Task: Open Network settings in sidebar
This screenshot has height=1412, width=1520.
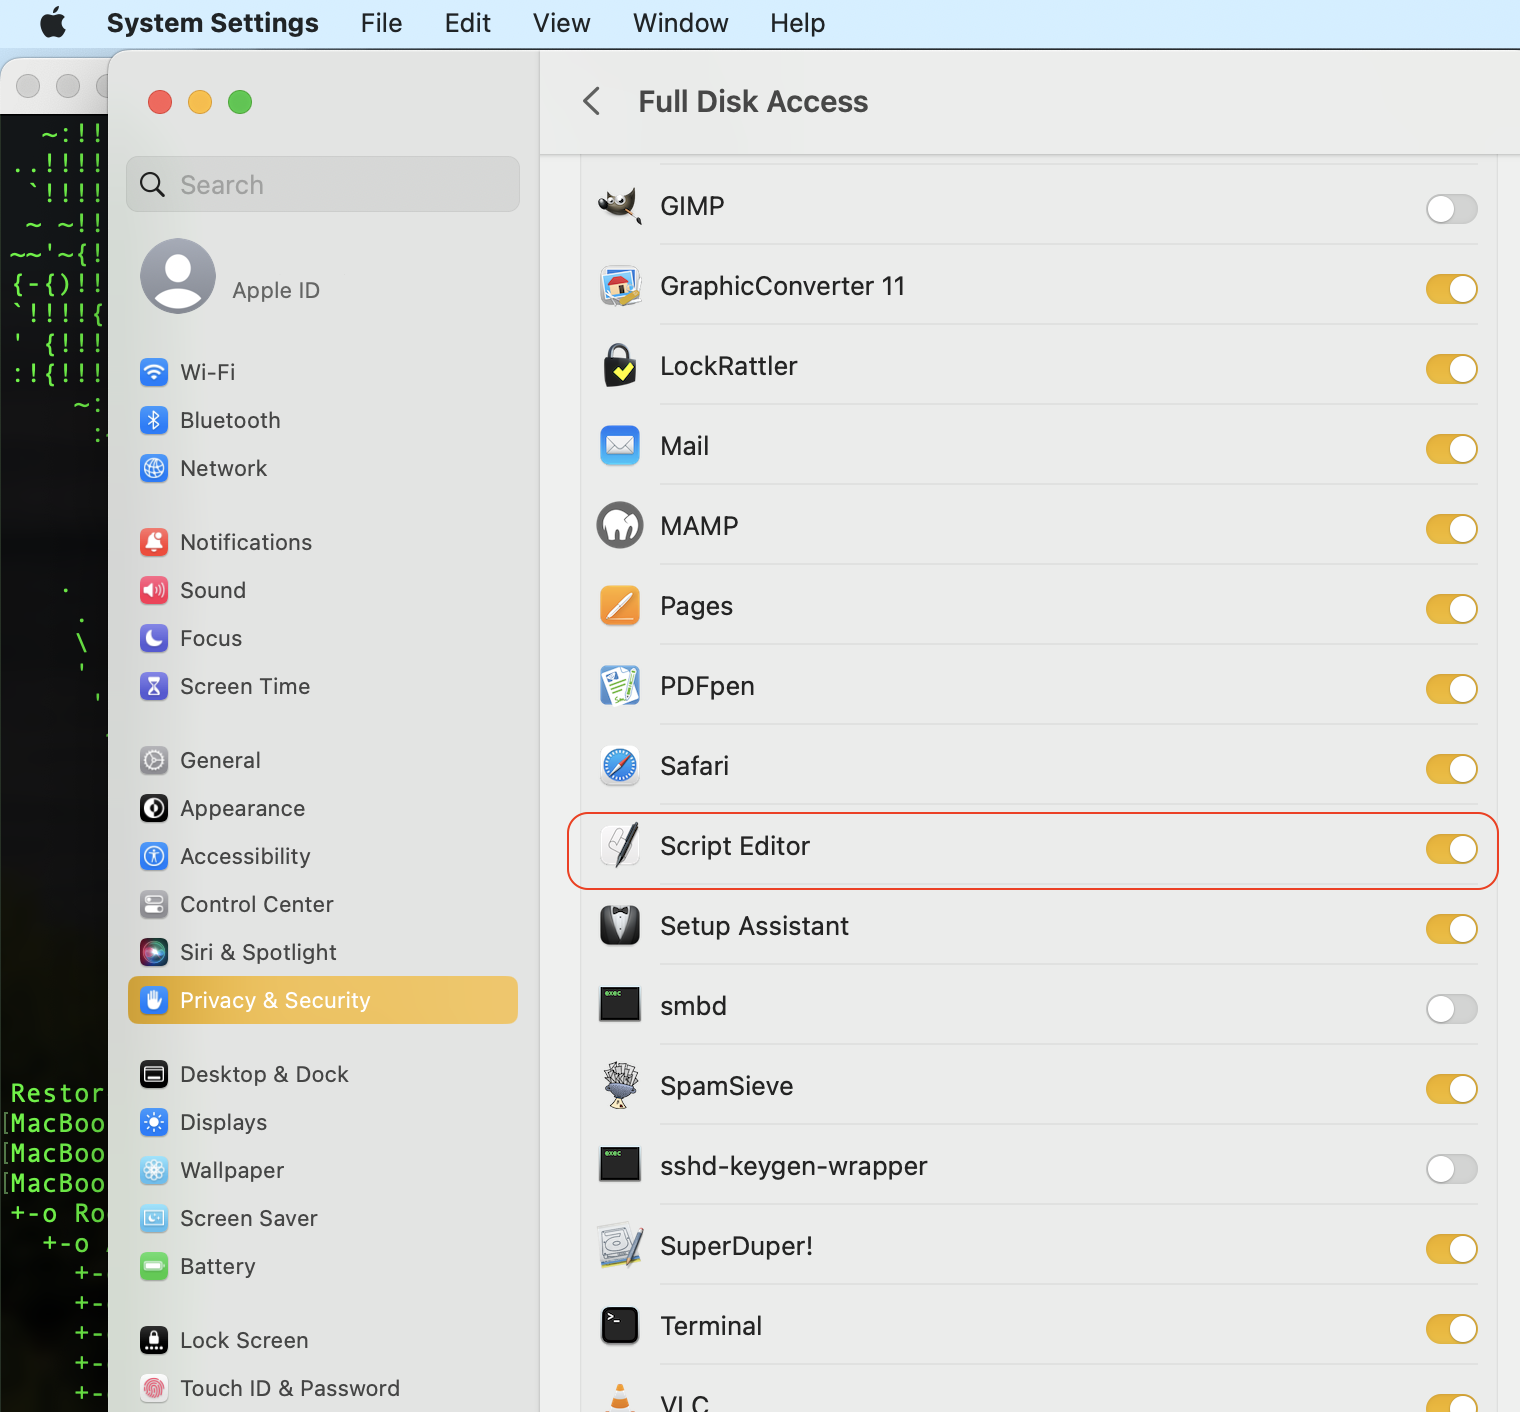Action: [323, 468]
